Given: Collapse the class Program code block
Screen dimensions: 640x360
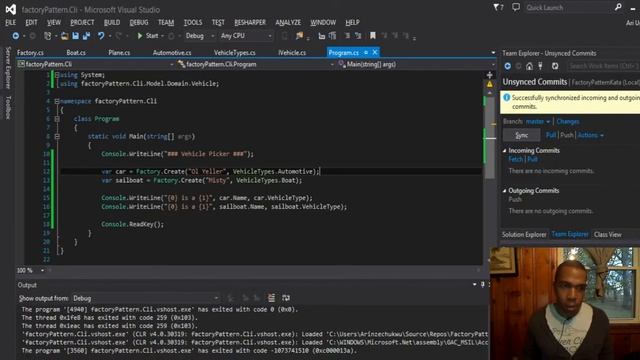Looking at the screenshot, I should (x=57, y=119).
